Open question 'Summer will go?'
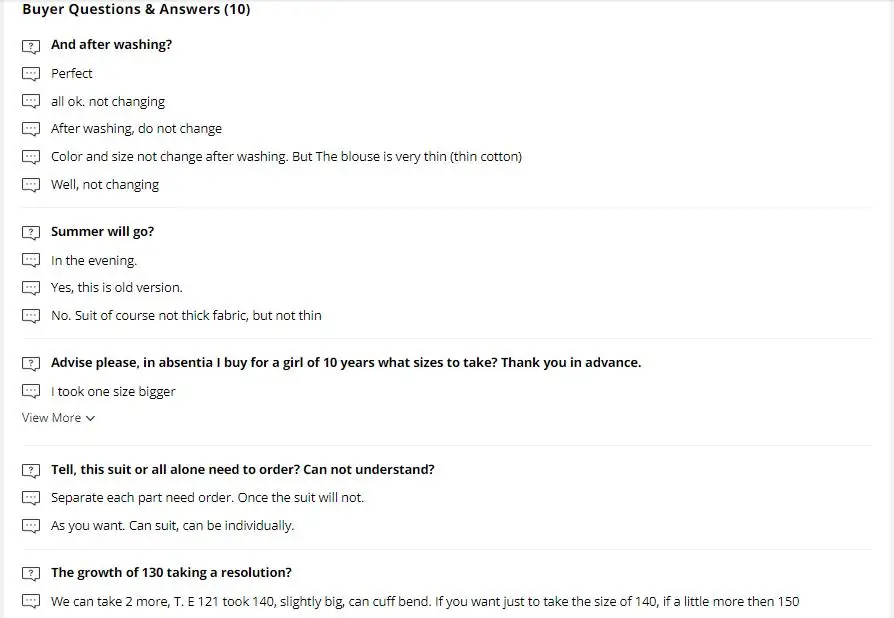894x618 pixels. (x=102, y=231)
